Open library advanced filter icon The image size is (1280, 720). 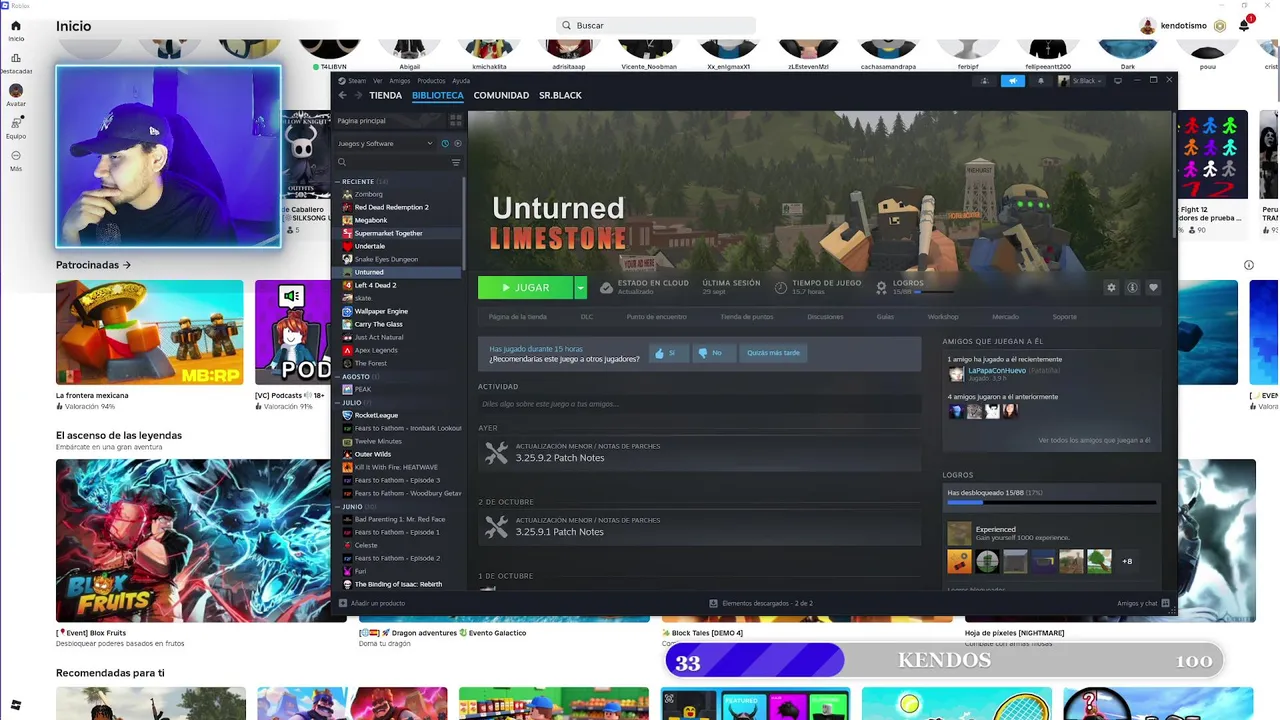[456, 162]
